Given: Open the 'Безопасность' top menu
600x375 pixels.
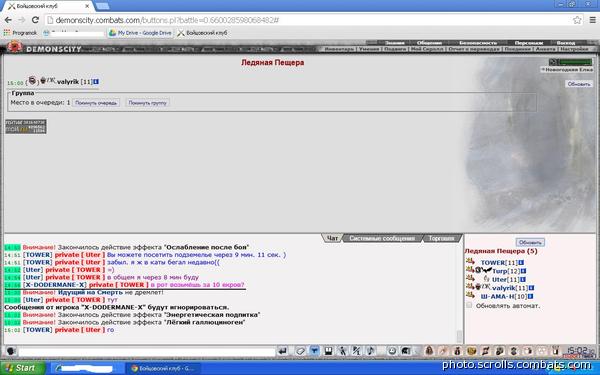Looking at the screenshot, I should pyautogui.click(x=478, y=43).
